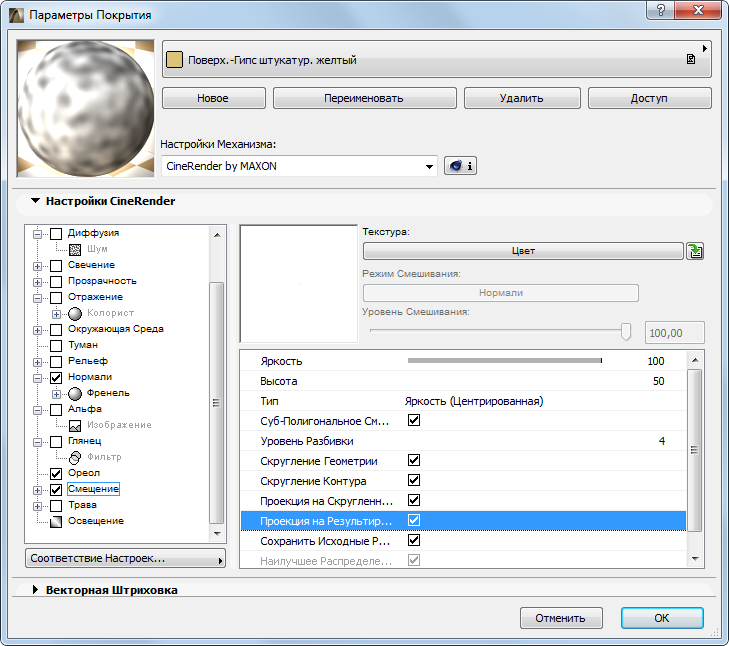
Task: Click the Высота value 50
Action: [658, 381]
